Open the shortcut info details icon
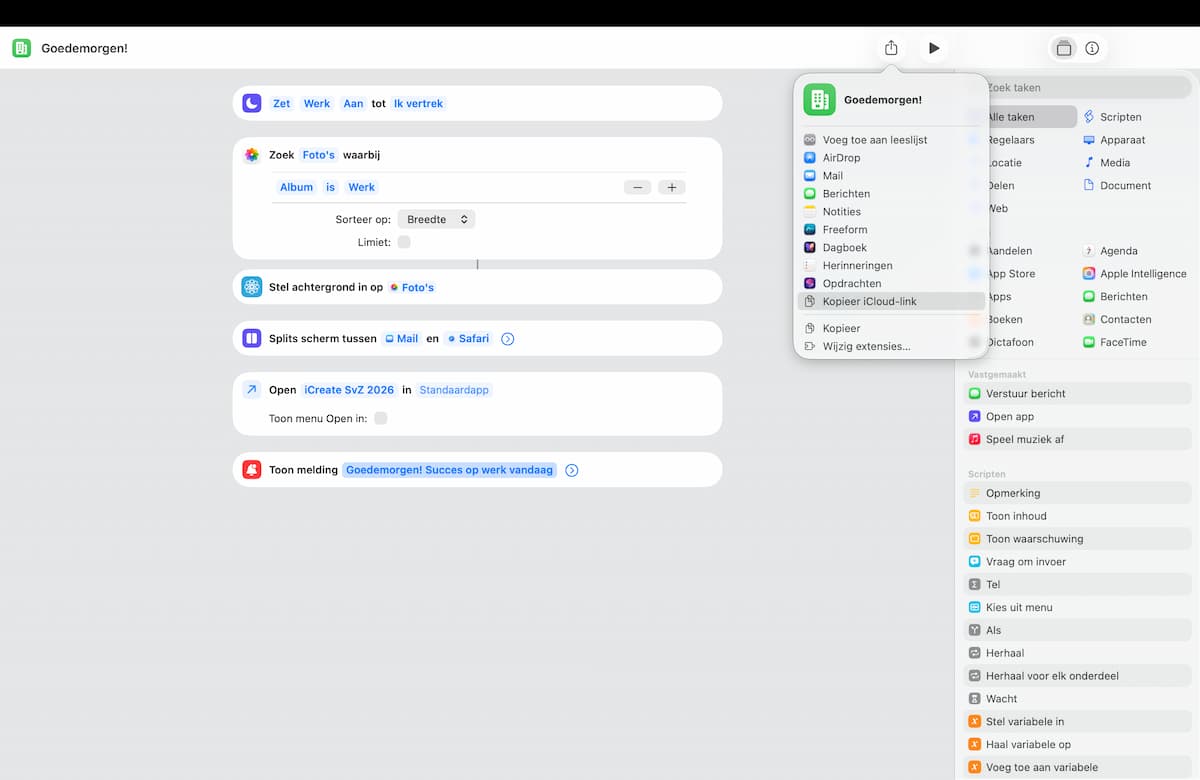The image size is (1200, 780). click(1092, 48)
